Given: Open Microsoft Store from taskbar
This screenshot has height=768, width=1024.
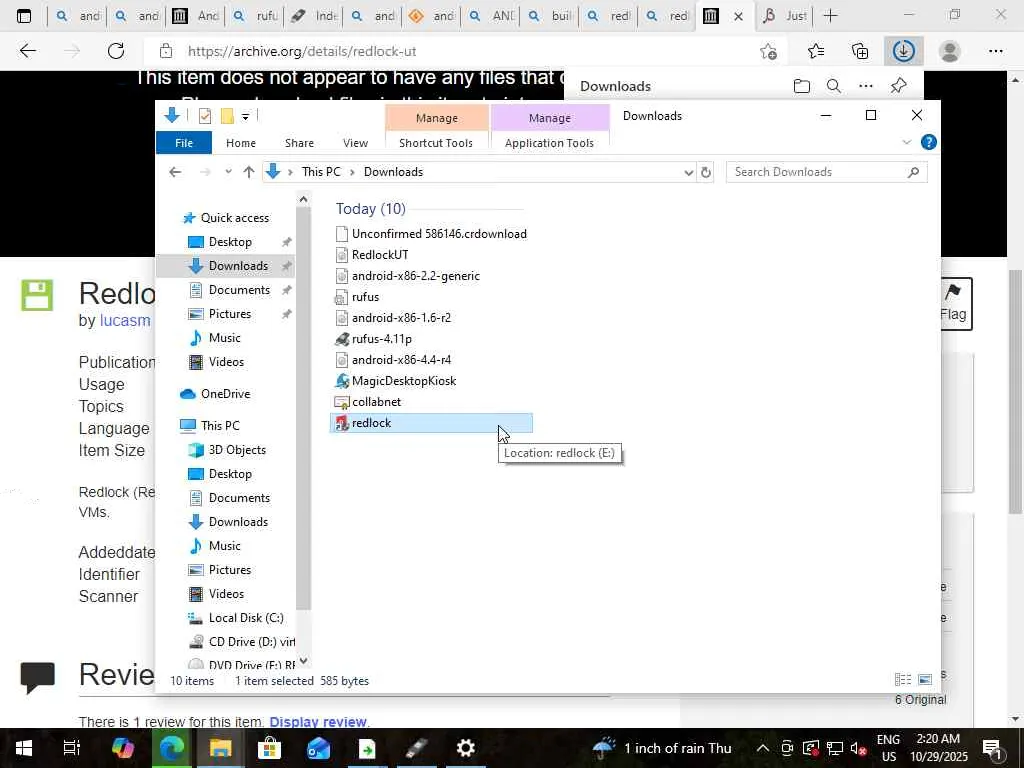Looking at the screenshot, I should [x=268, y=748].
